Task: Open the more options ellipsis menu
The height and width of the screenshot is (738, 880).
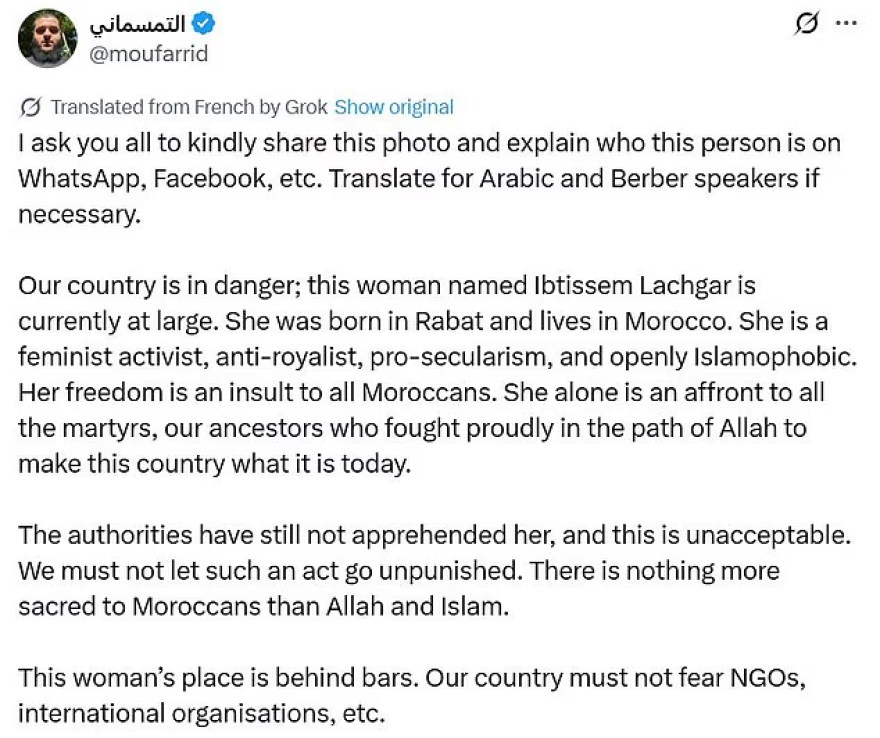Action: pos(846,24)
